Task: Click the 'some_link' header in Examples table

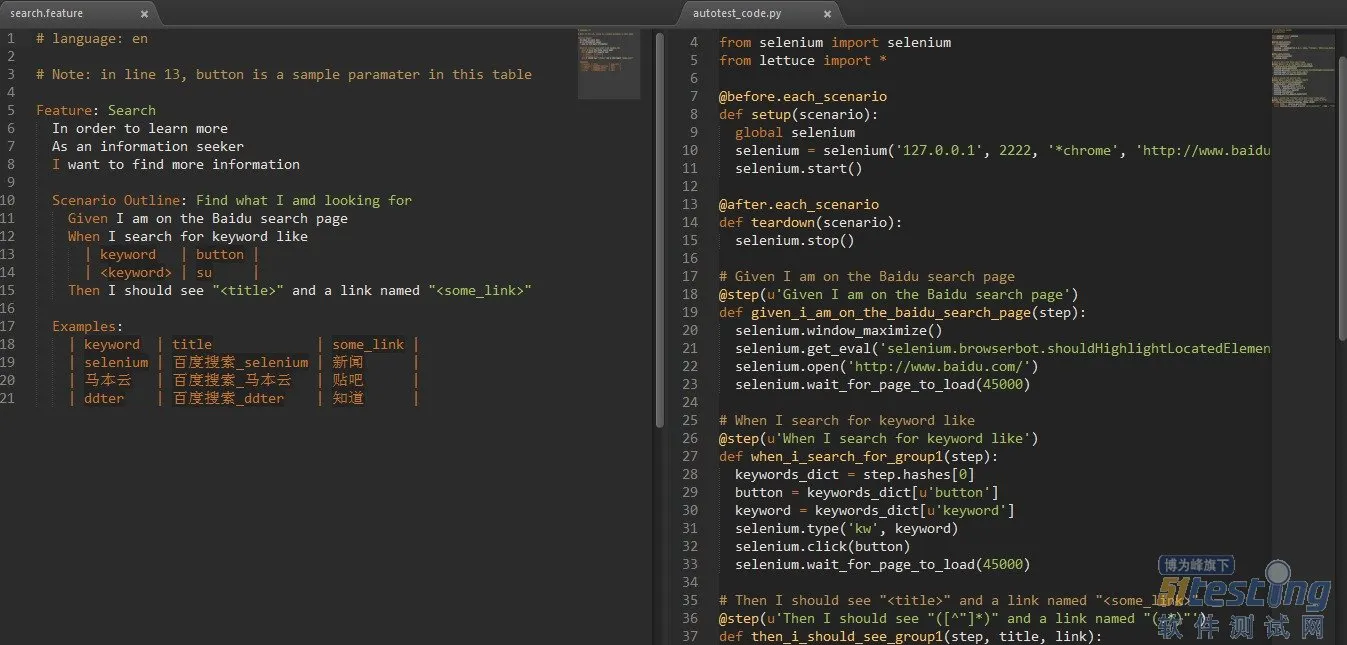Action: [x=368, y=344]
